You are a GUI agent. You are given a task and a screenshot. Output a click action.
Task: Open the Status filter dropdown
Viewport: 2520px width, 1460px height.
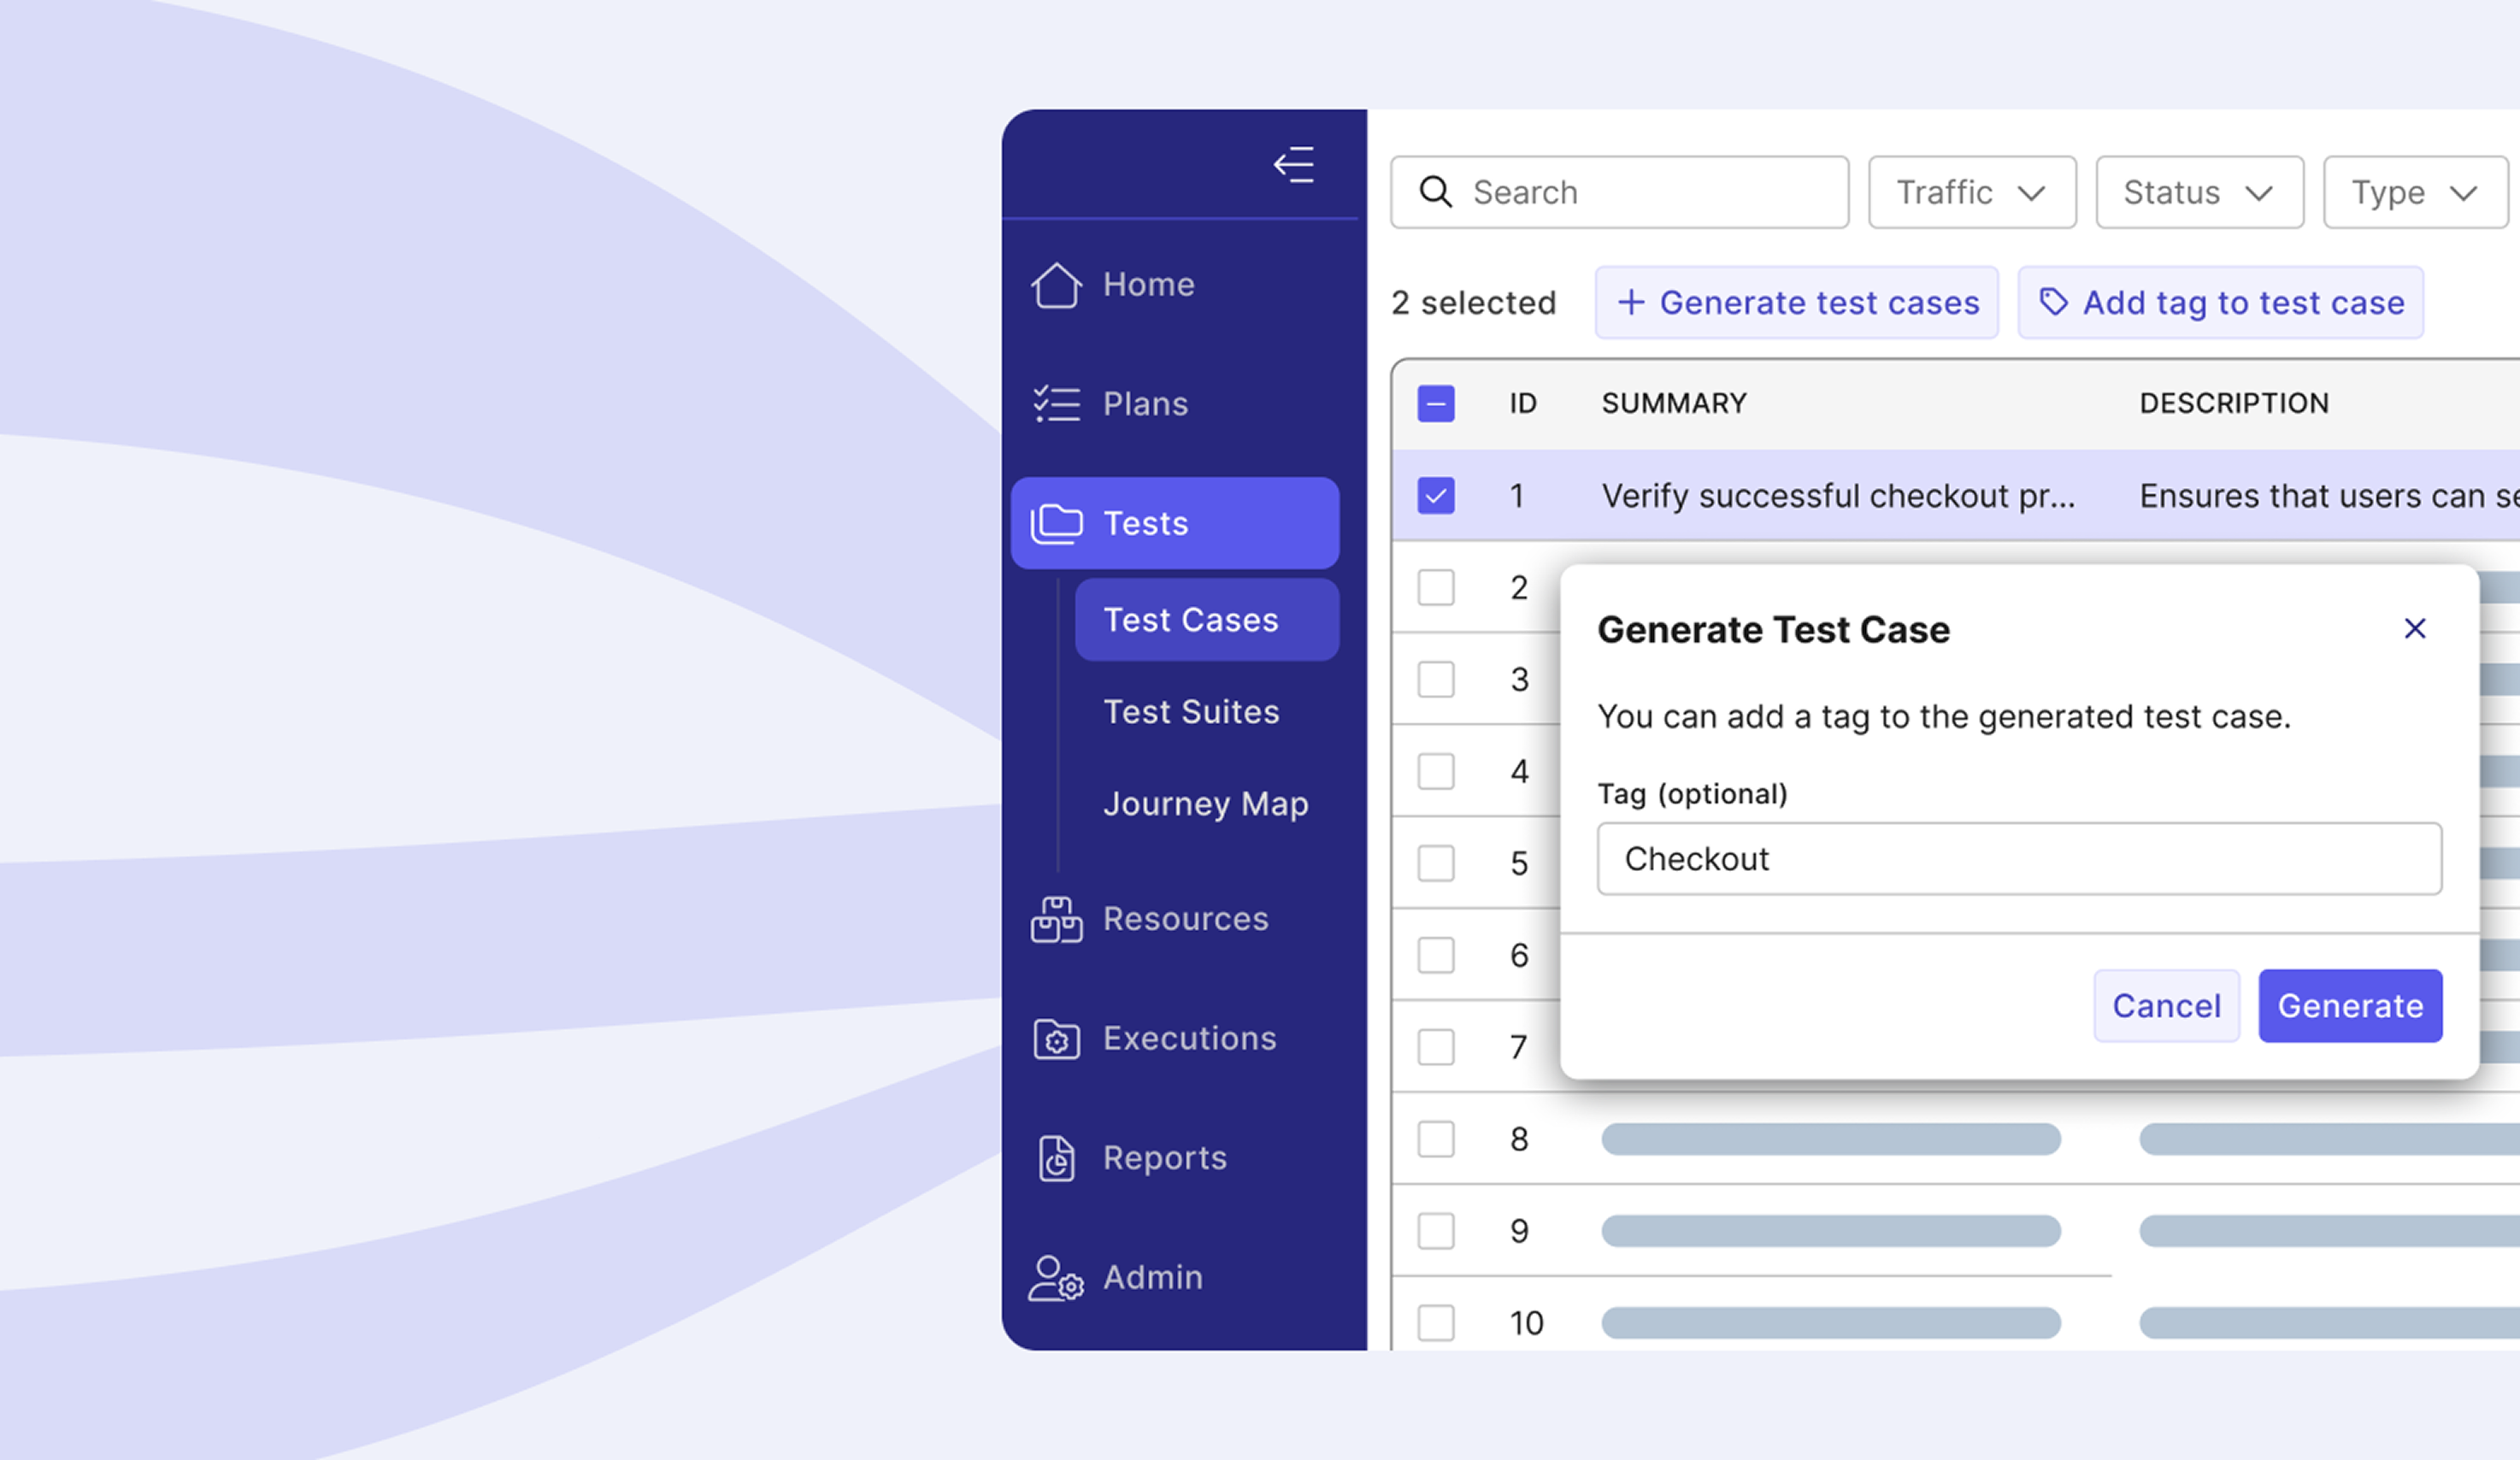click(x=2199, y=192)
